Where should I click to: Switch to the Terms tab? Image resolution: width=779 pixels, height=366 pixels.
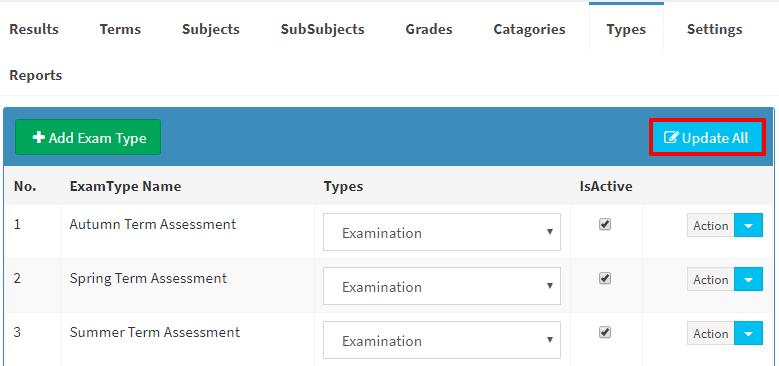coord(120,29)
